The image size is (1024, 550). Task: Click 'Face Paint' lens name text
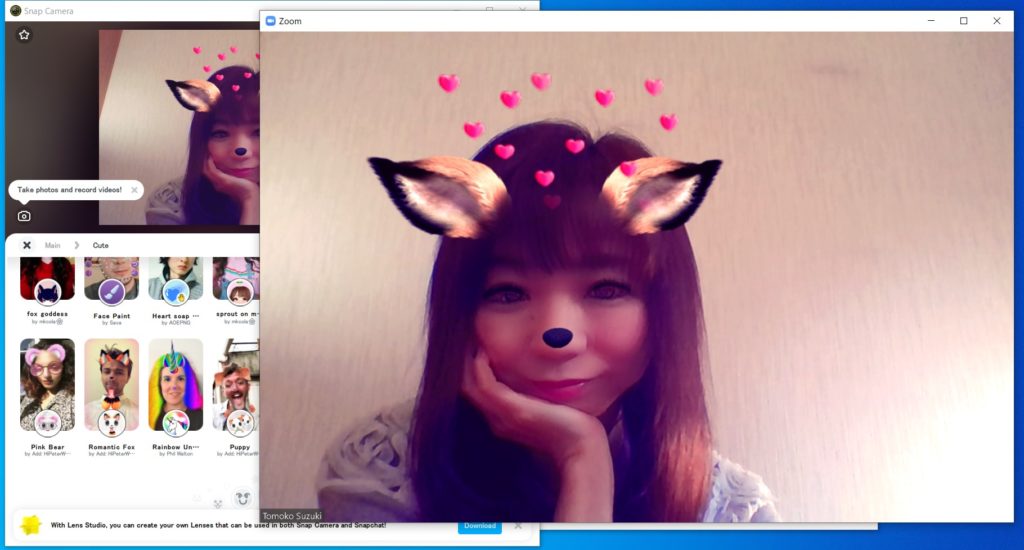point(112,316)
